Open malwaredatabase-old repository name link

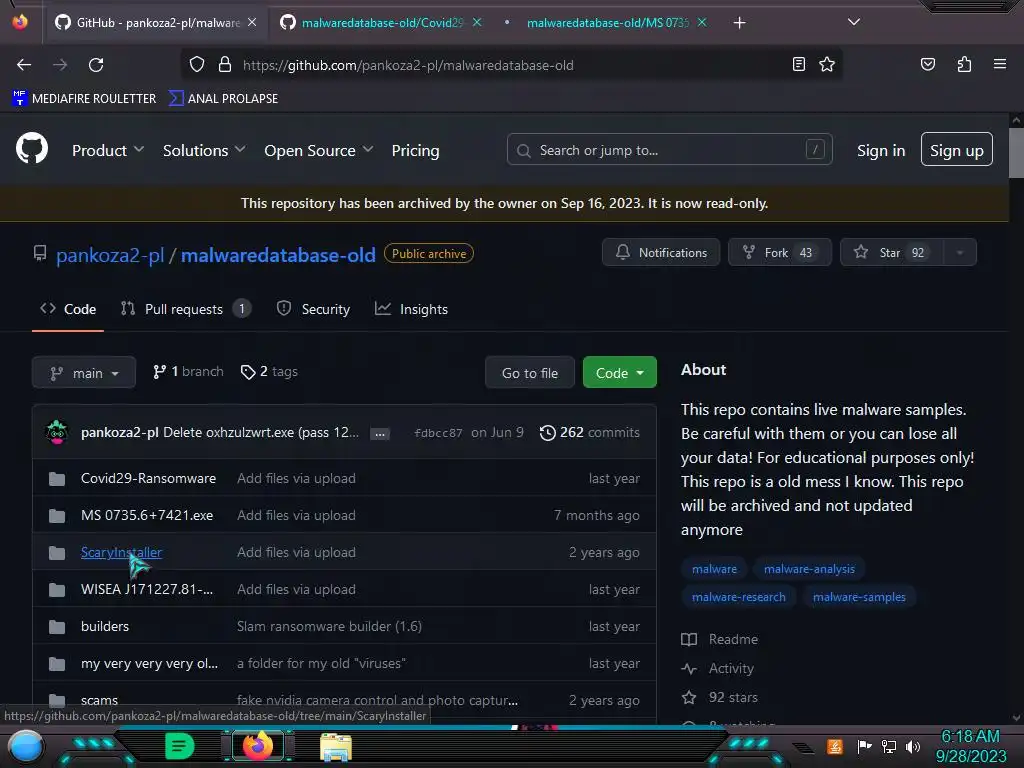pos(278,255)
